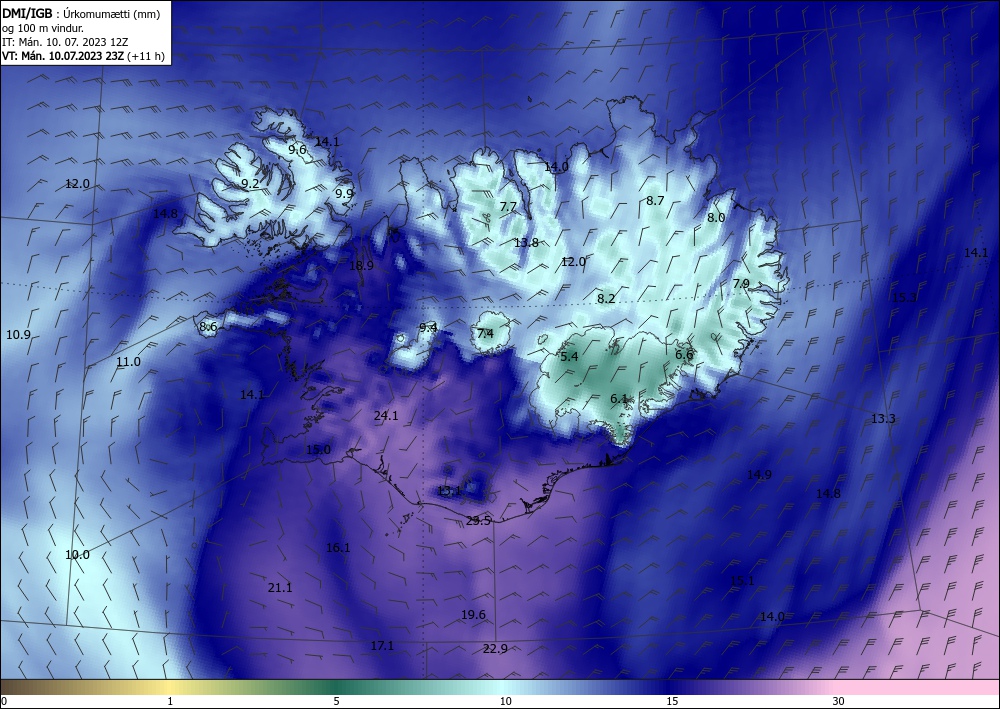Click the 21.1 value over the ocean

[280, 587]
